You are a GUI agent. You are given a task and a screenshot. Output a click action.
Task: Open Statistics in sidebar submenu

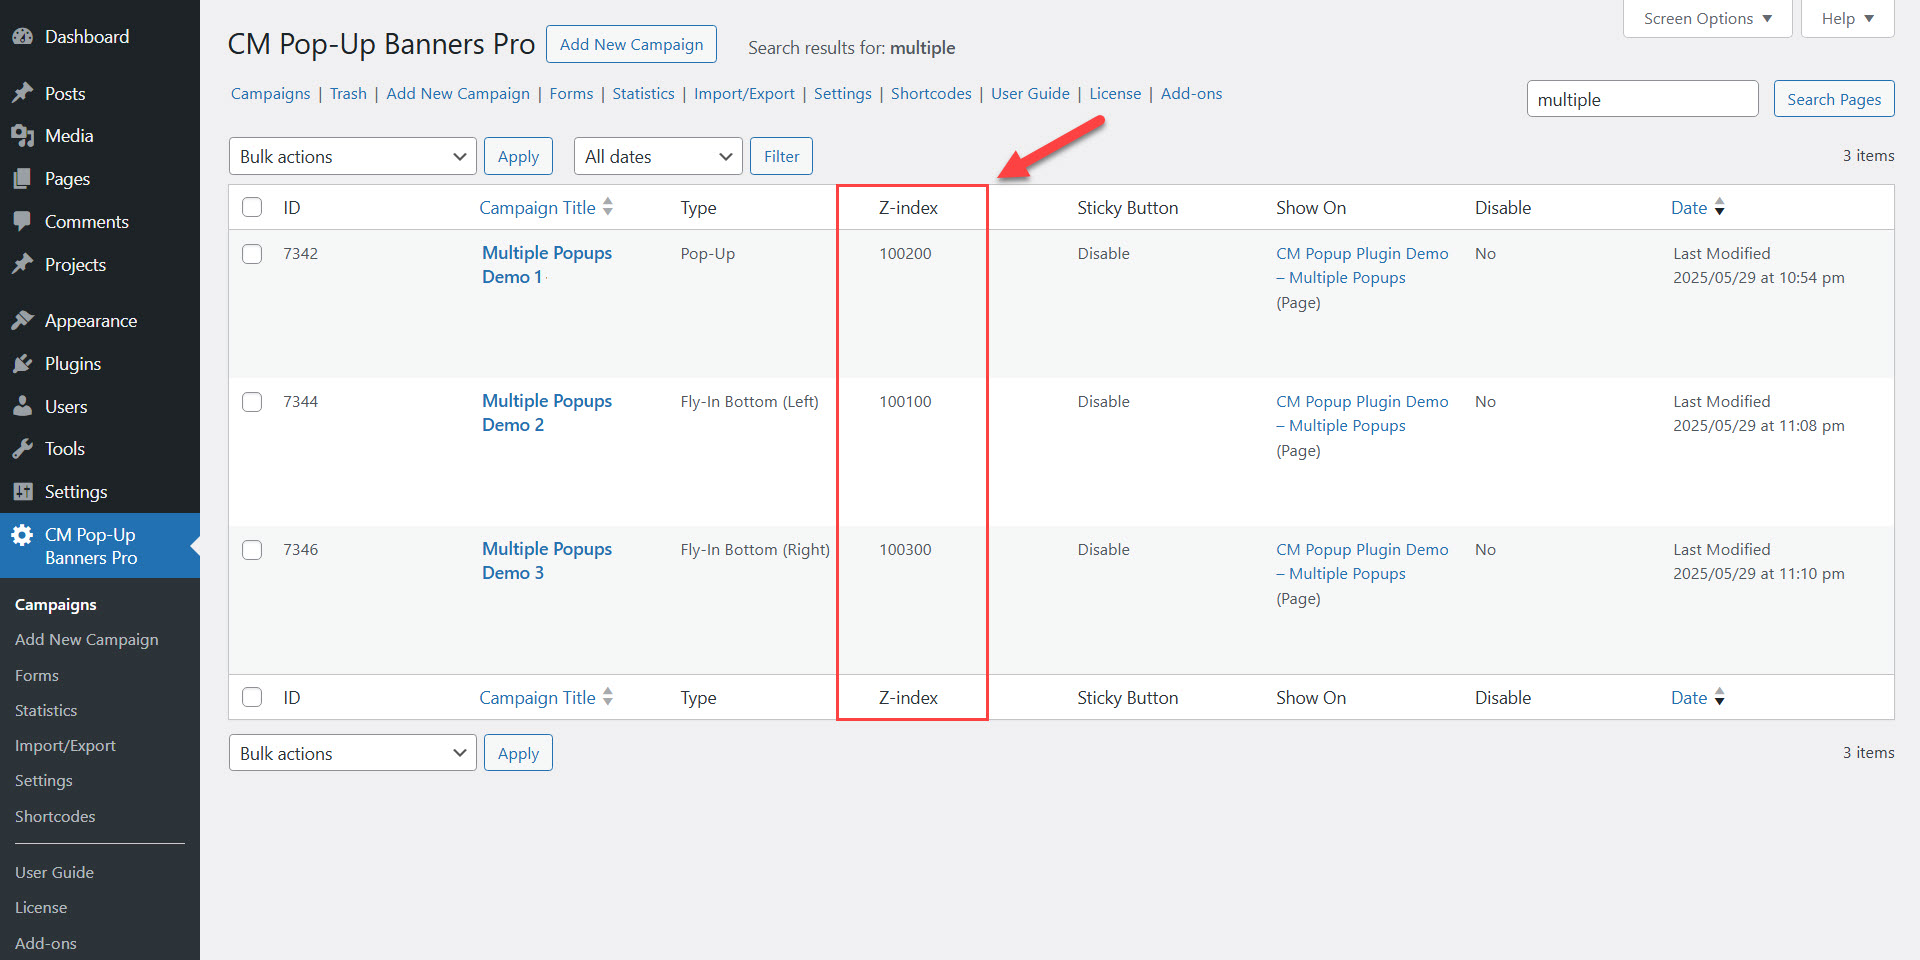[x=46, y=711]
